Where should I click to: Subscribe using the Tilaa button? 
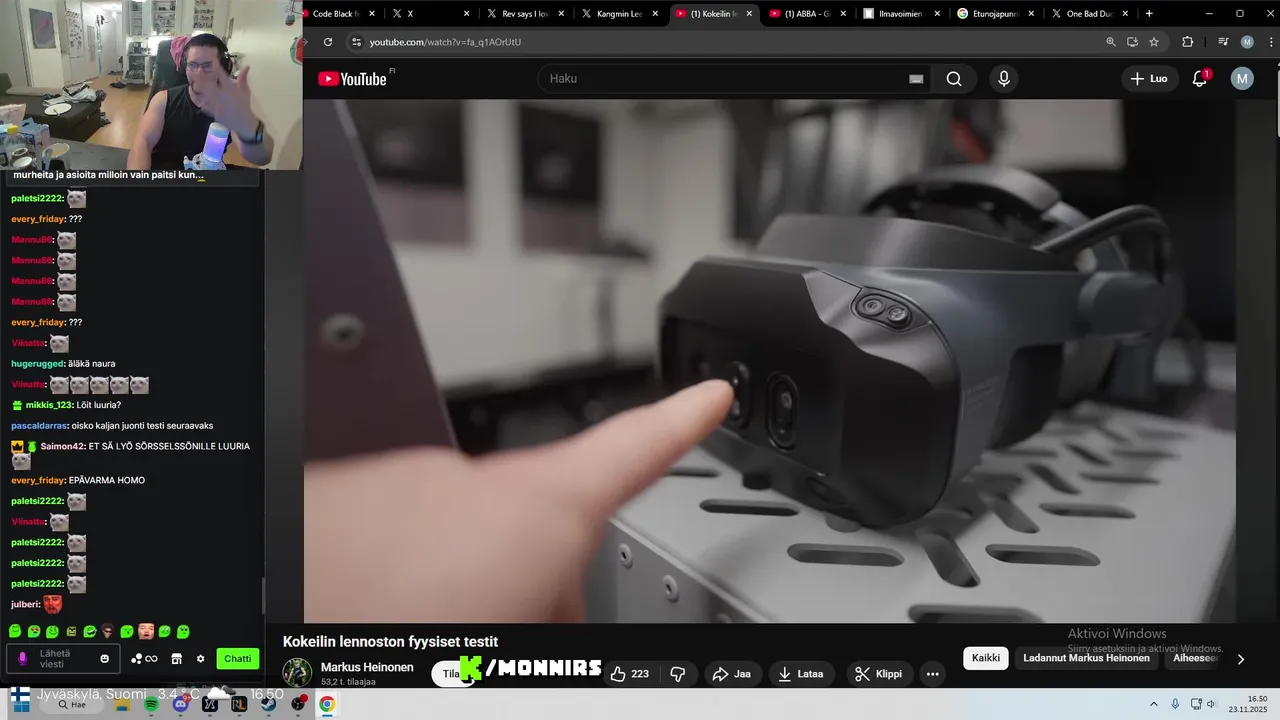(451, 674)
